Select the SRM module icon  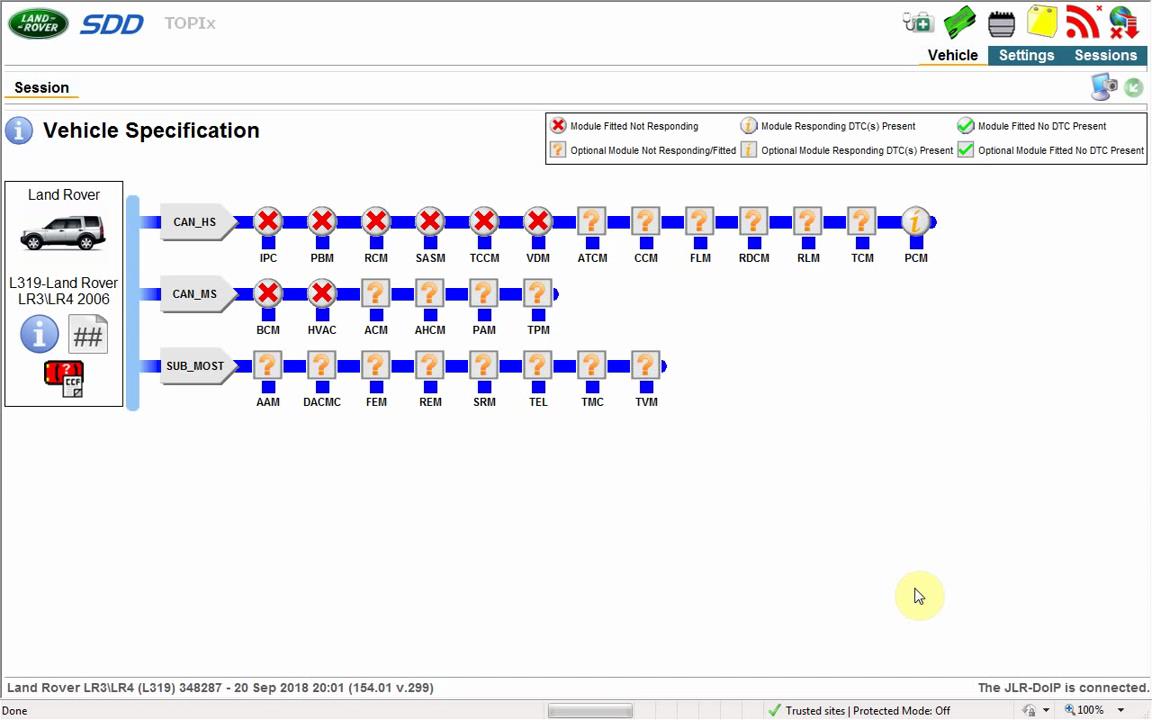coord(484,365)
